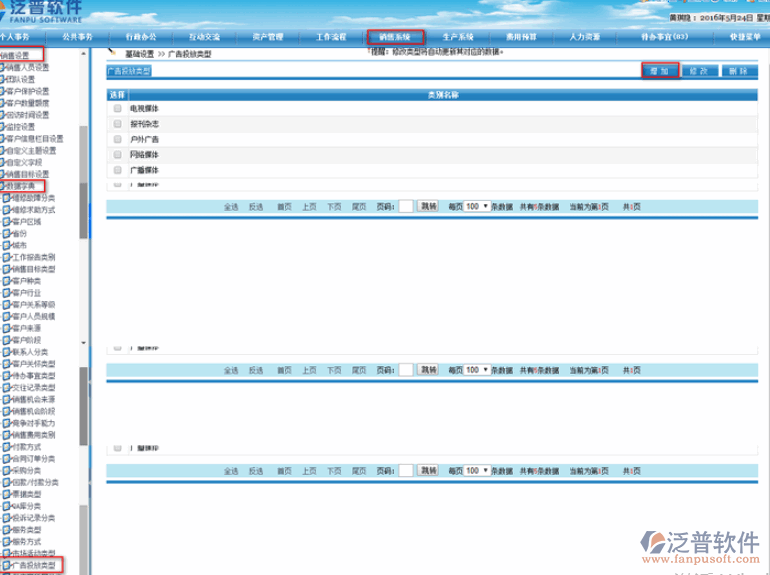Click the icon next to 采购分类
This screenshot has height=575, width=770.
pos(7,471)
